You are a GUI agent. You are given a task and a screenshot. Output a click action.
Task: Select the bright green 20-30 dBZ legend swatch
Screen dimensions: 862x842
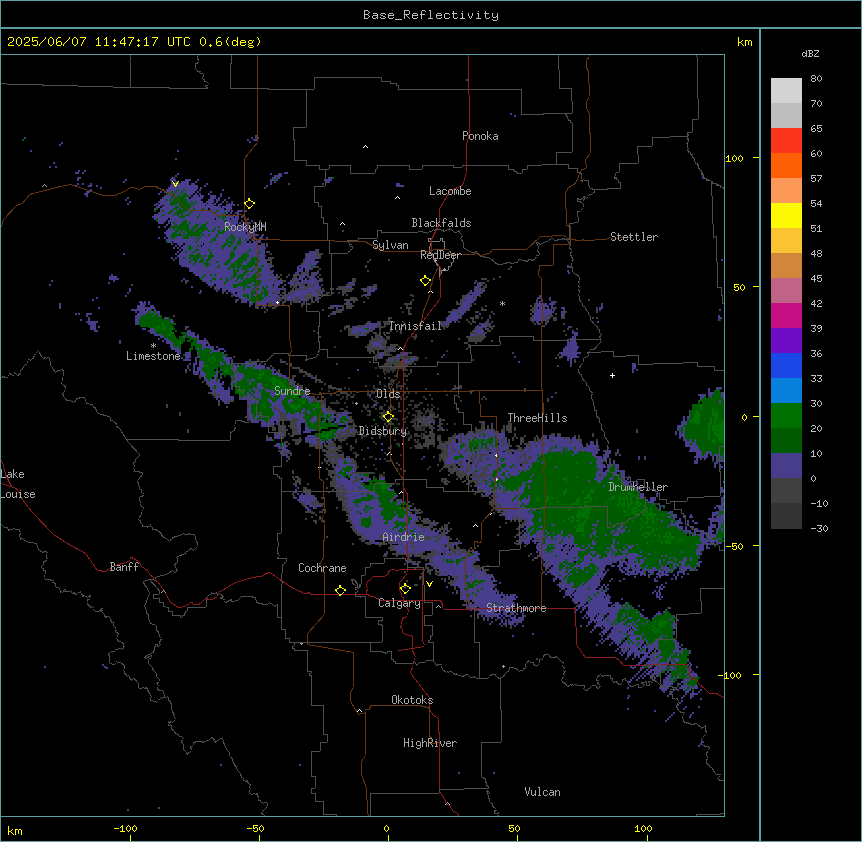click(x=786, y=416)
